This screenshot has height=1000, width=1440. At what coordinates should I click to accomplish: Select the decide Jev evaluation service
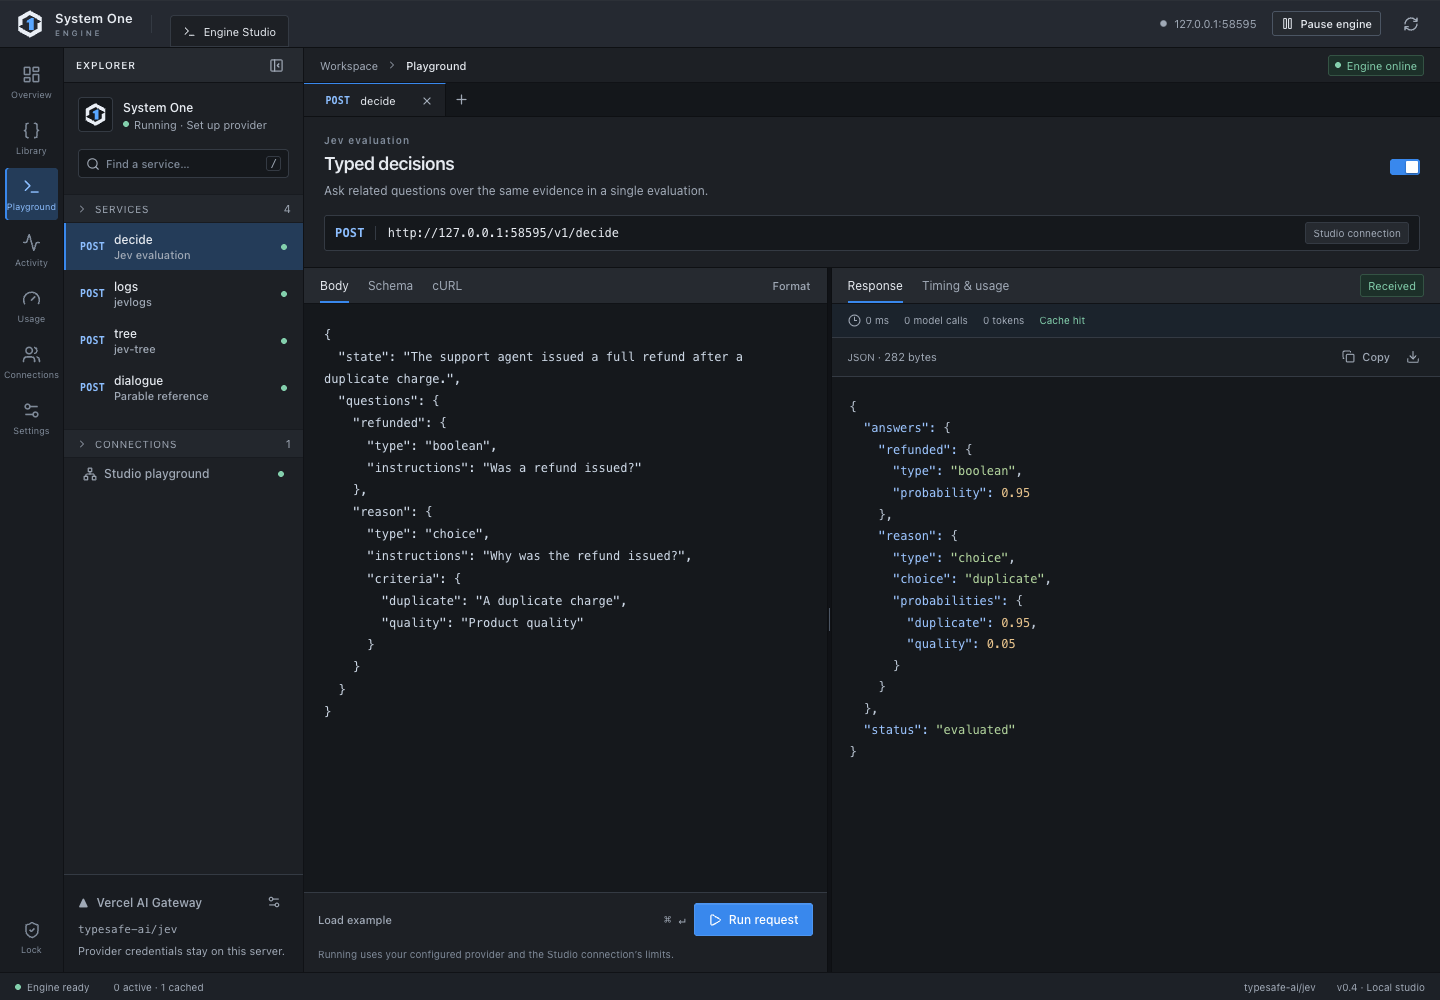[184, 247]
